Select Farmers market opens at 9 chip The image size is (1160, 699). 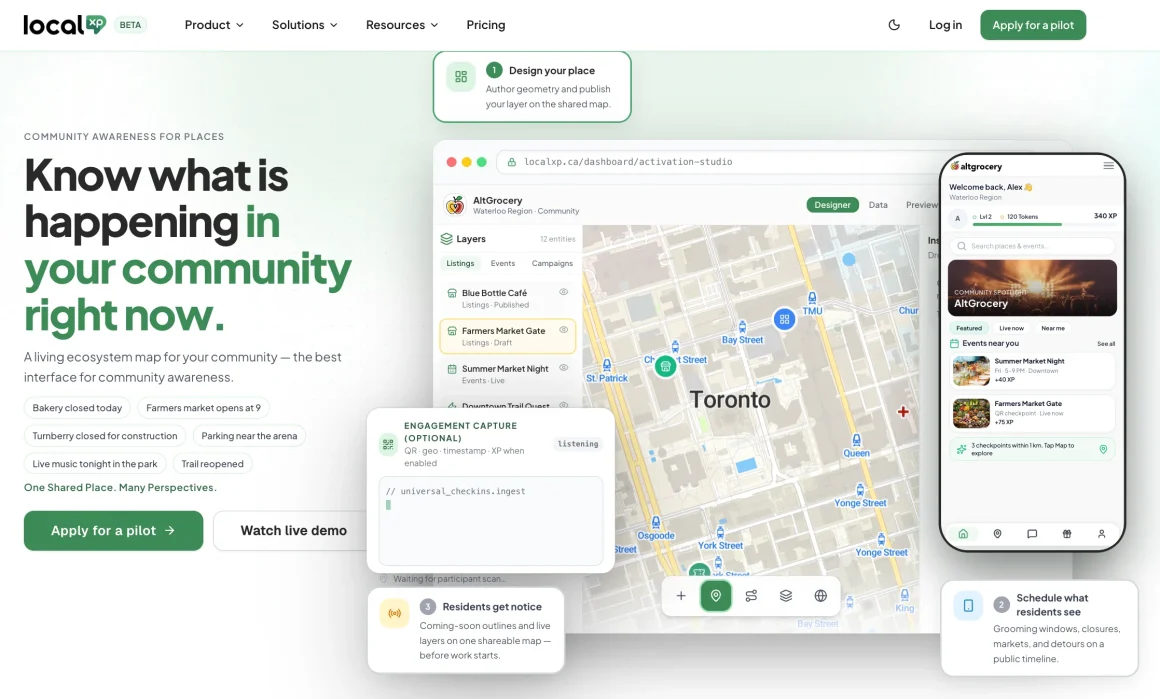point(203,408)
